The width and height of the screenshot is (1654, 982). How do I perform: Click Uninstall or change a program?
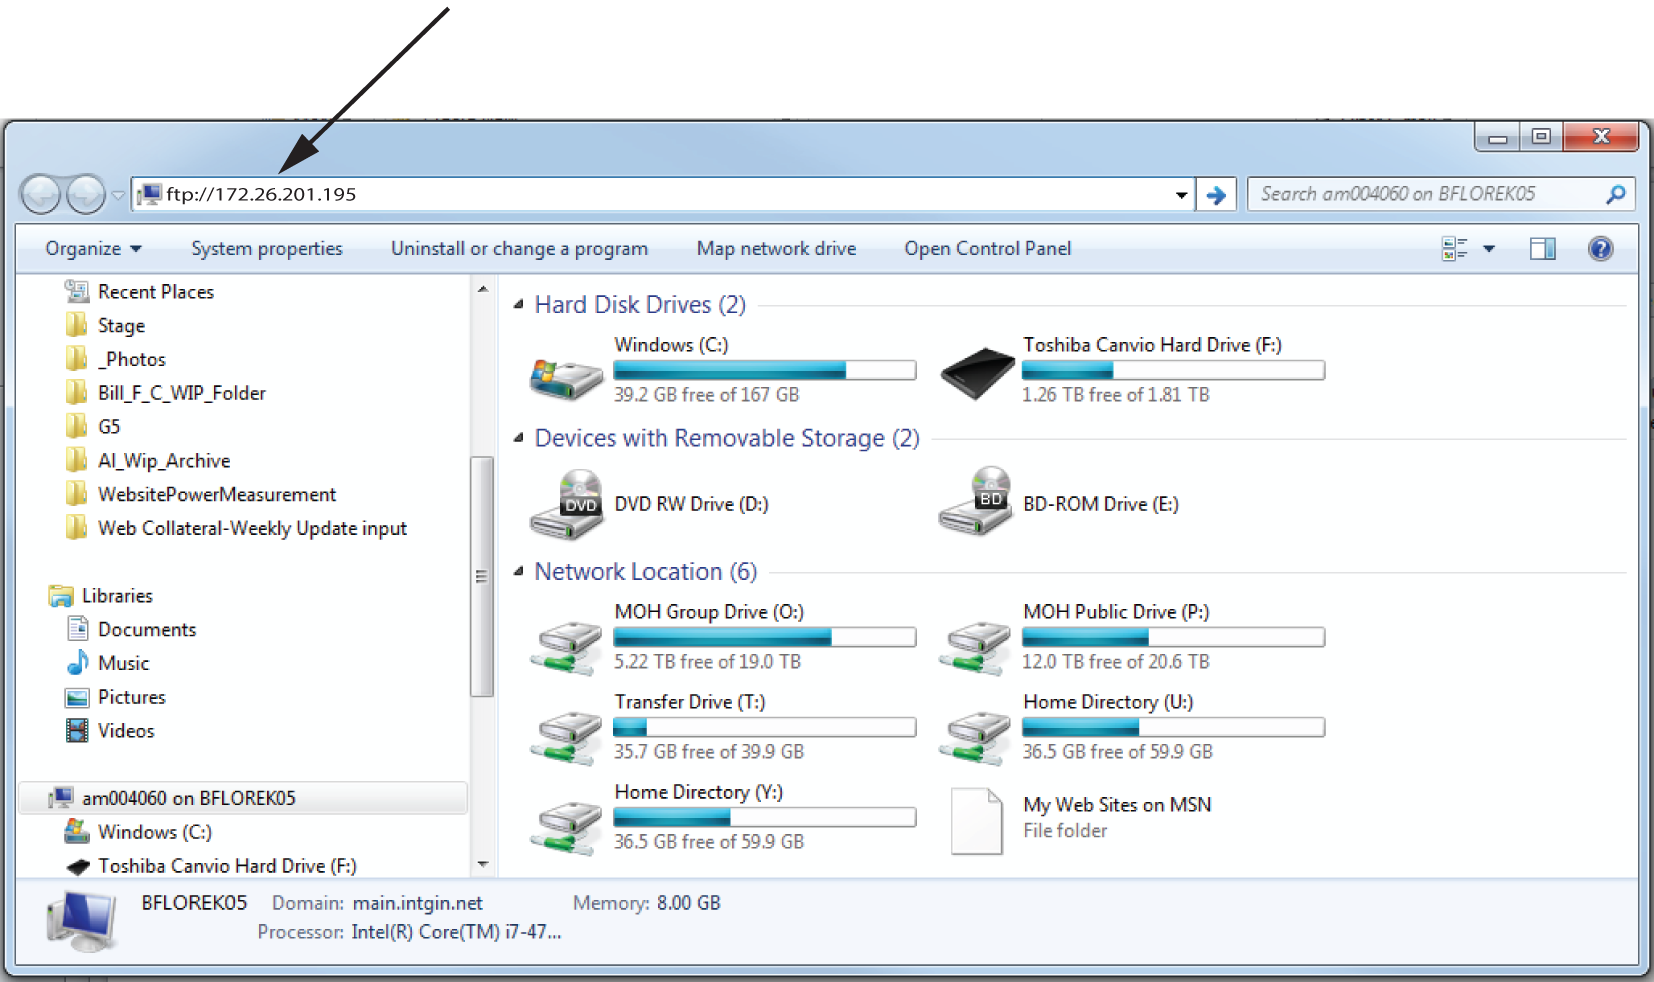(519, 249)
